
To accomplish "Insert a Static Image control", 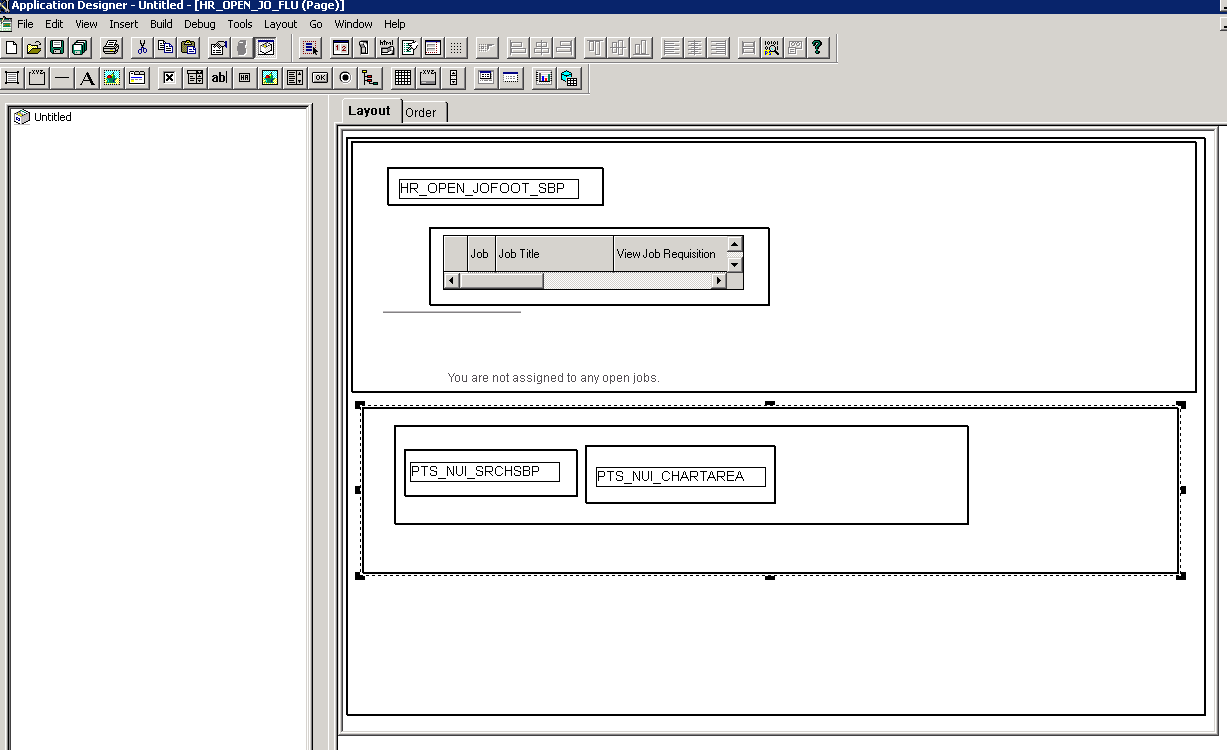I will tap(112, 77).
